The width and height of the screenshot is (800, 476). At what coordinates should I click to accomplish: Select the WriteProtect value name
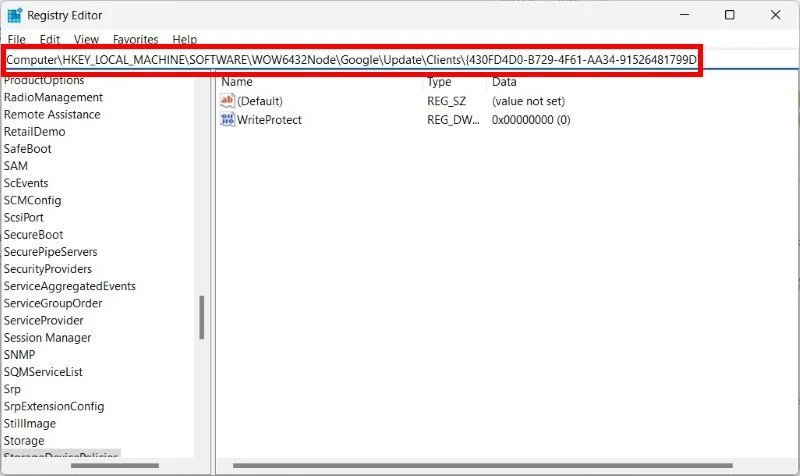(269, 120)
